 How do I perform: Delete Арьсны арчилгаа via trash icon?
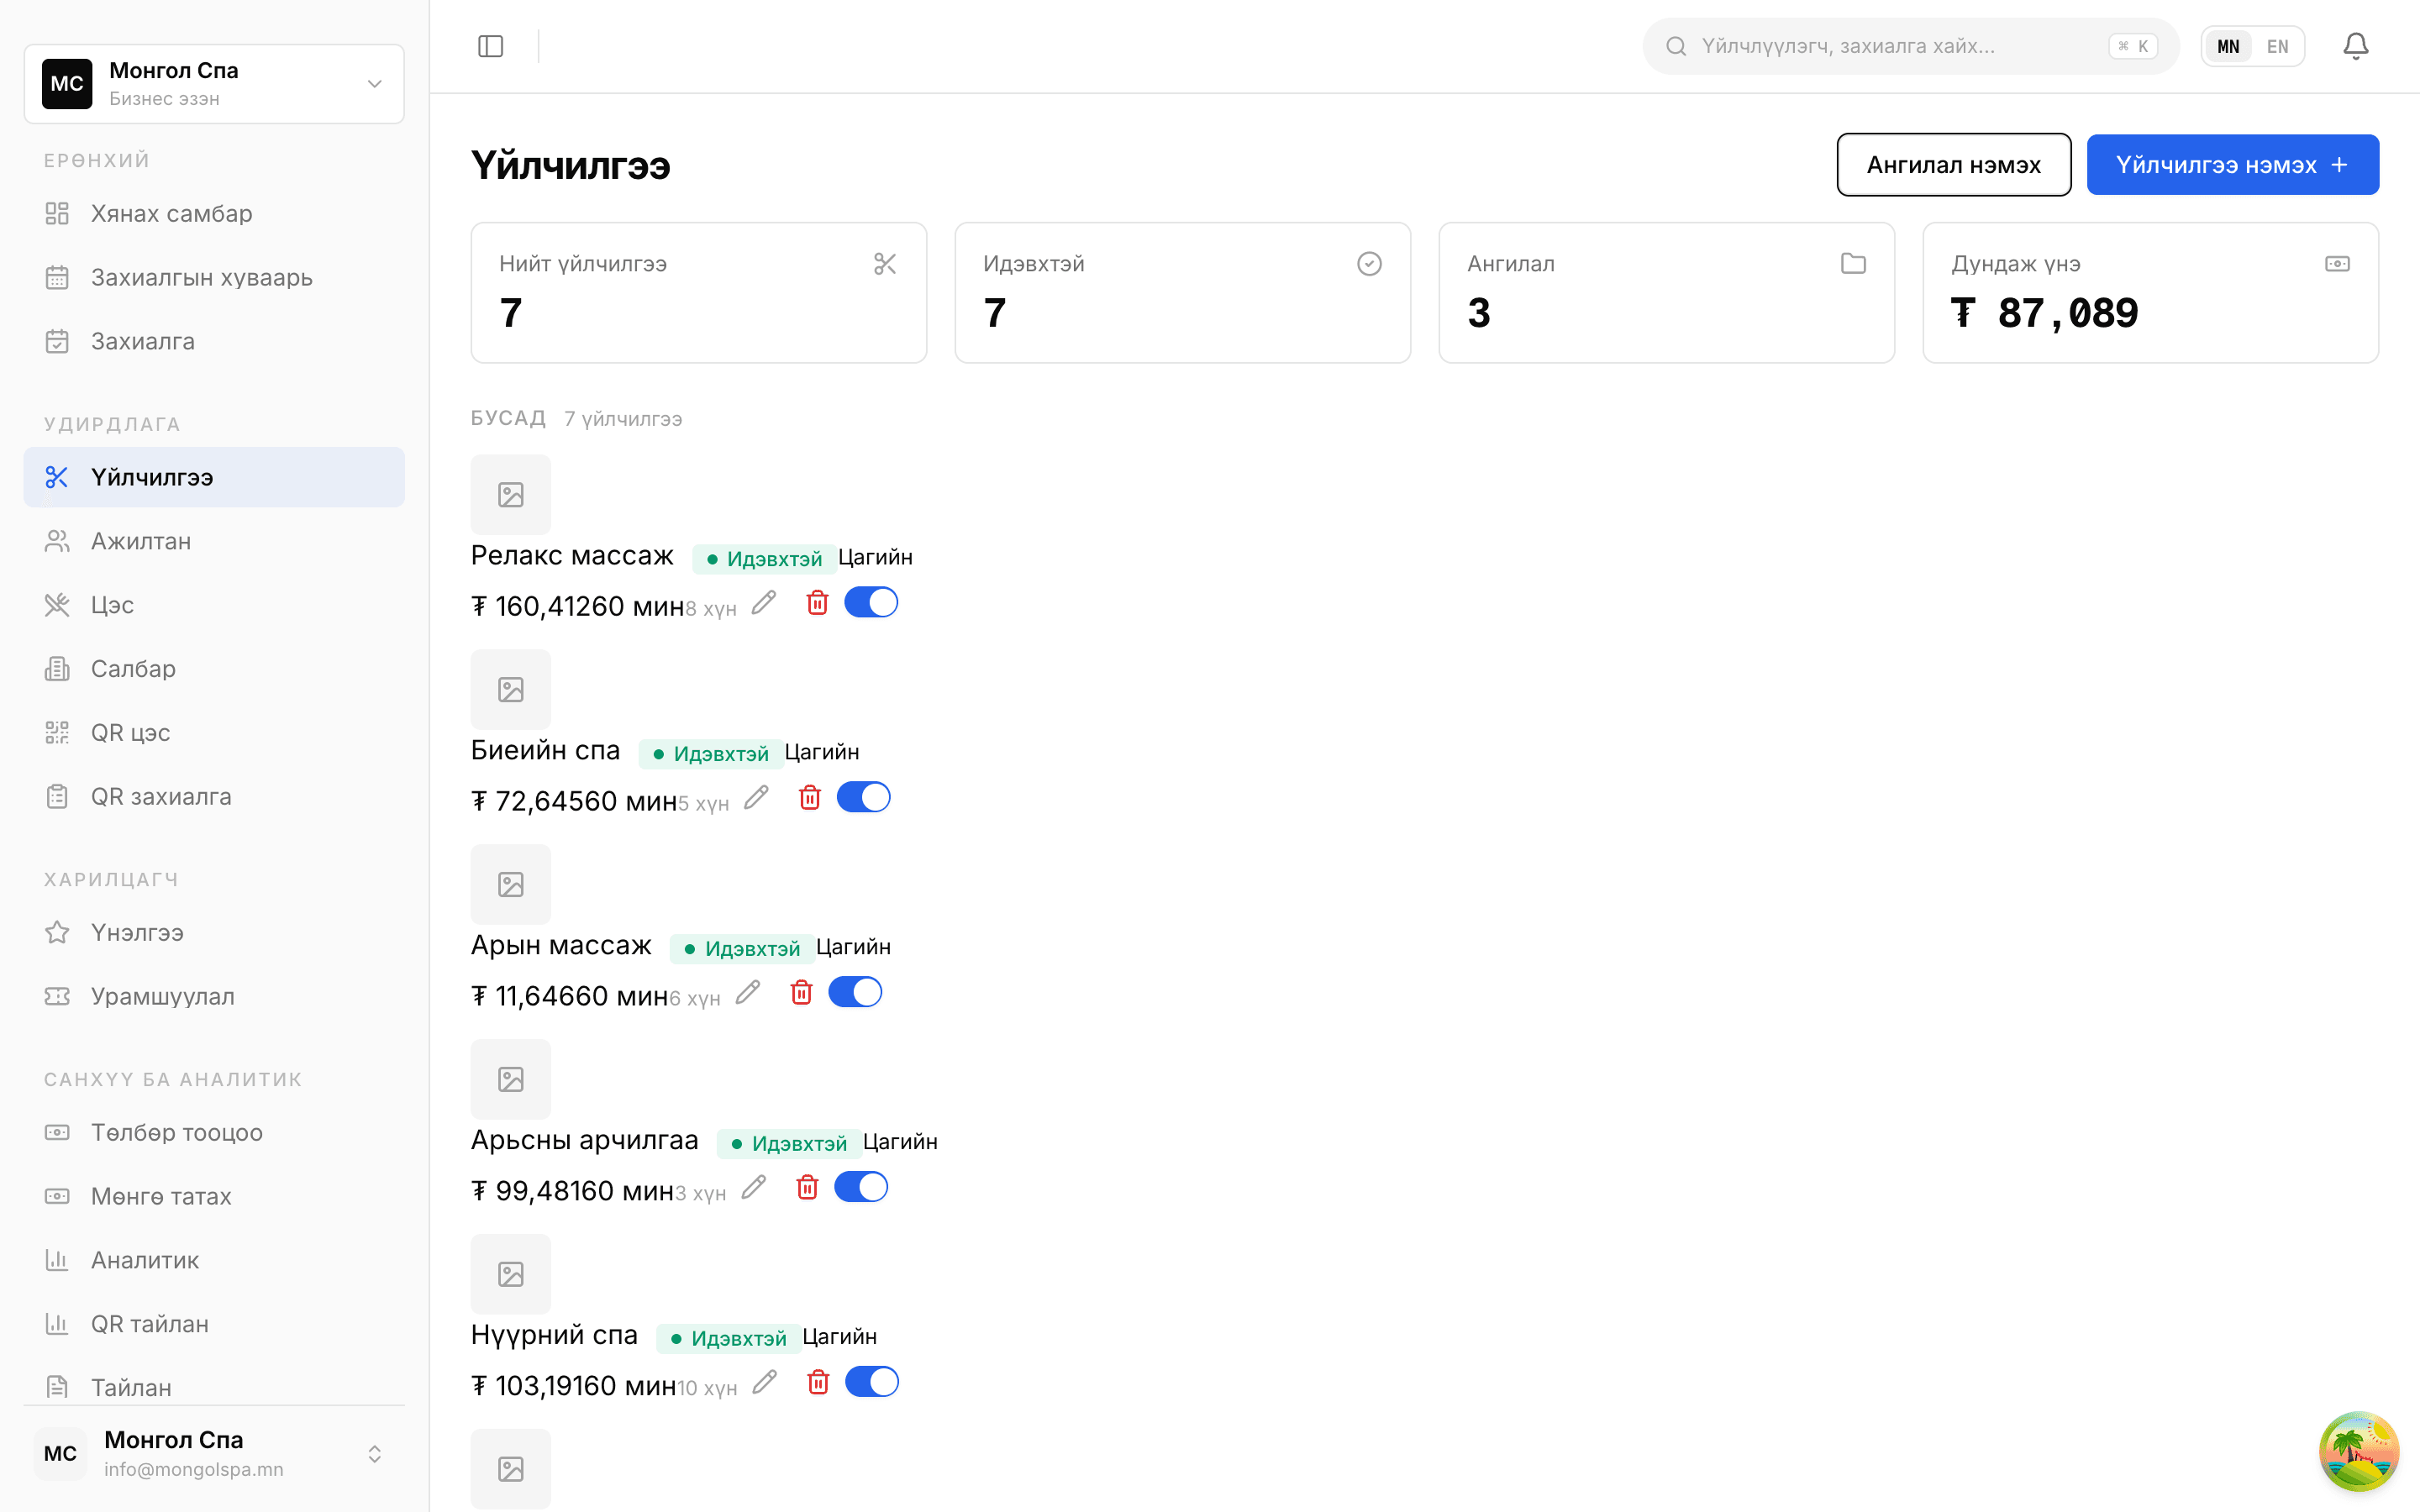pos(807,1188)
